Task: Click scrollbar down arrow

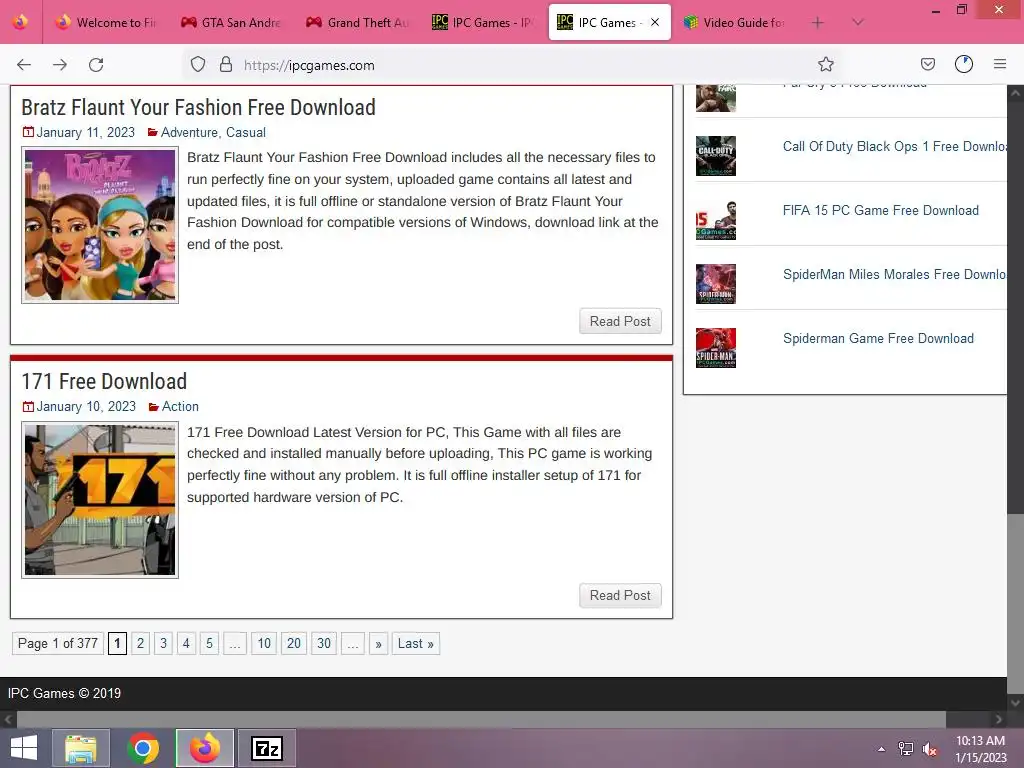Action: [x=1016, y=703]
